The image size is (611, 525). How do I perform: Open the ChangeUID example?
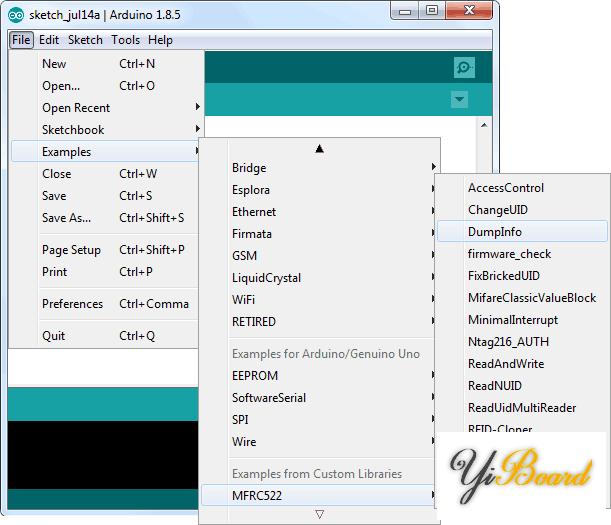(x=522, y=210)
